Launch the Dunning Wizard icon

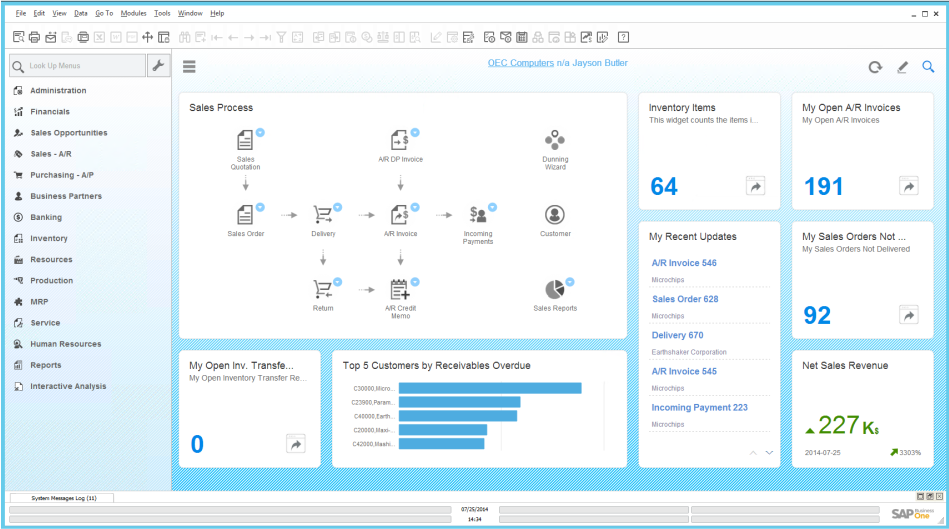tap(554, 140)
